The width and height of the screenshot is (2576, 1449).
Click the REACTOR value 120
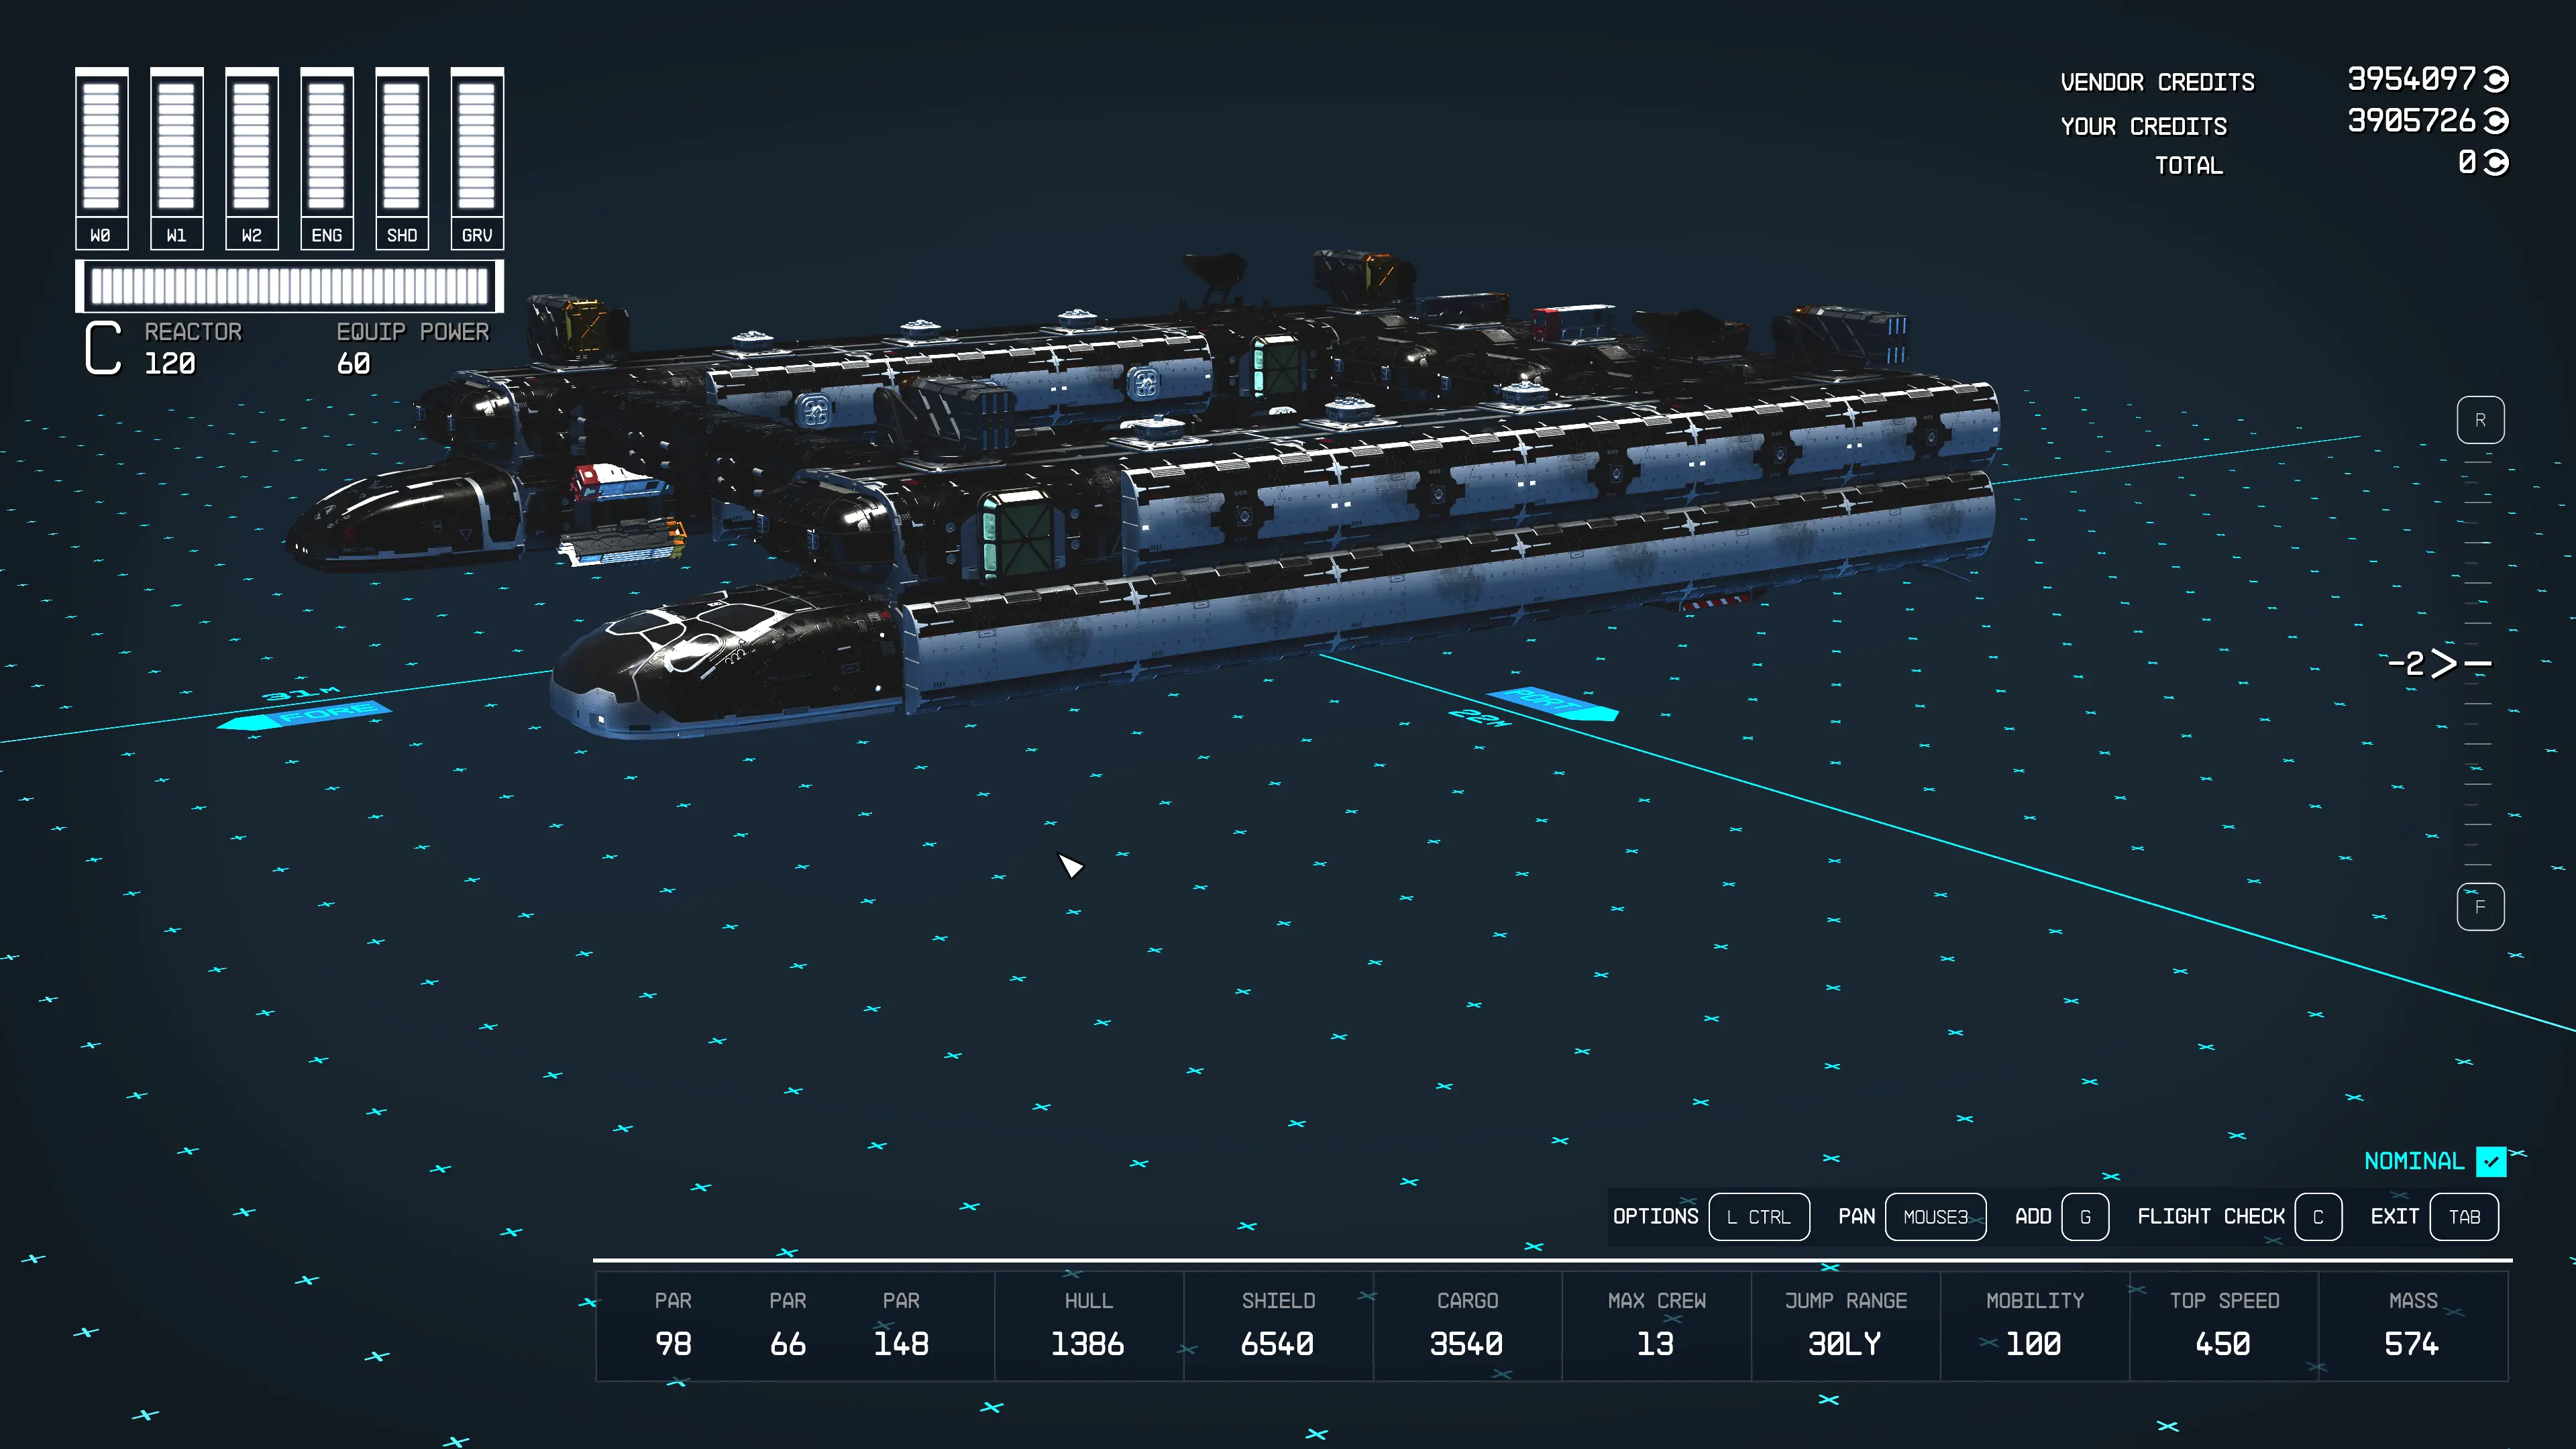point(170,364)
